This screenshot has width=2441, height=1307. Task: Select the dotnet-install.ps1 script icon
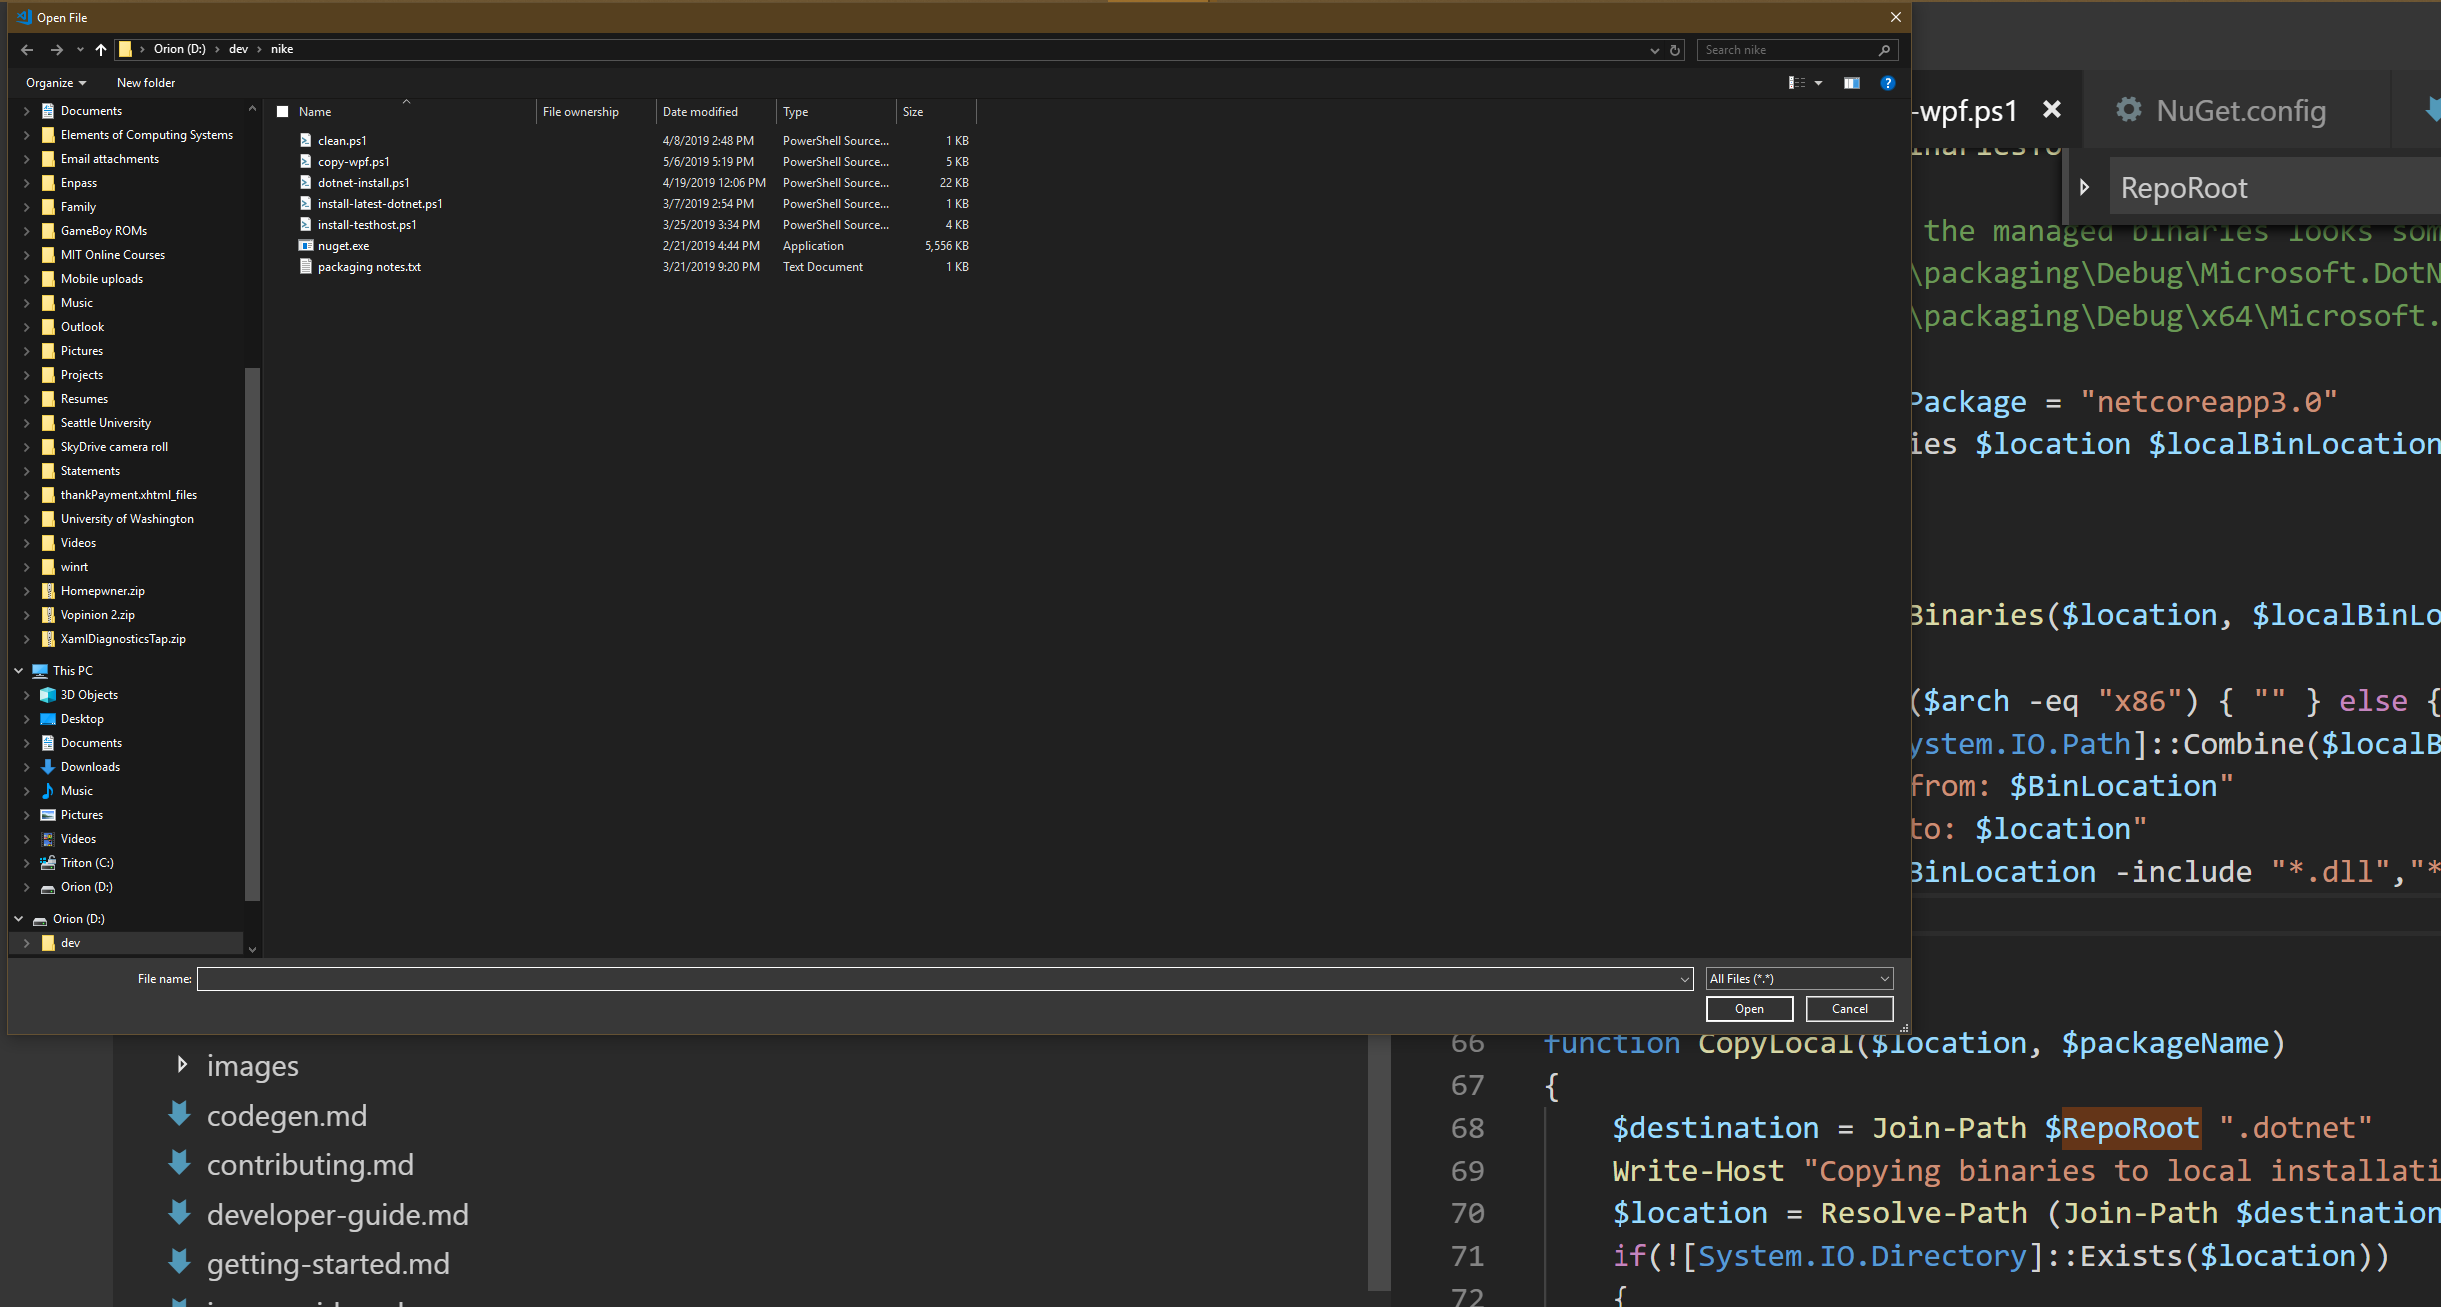pos(306,183)
